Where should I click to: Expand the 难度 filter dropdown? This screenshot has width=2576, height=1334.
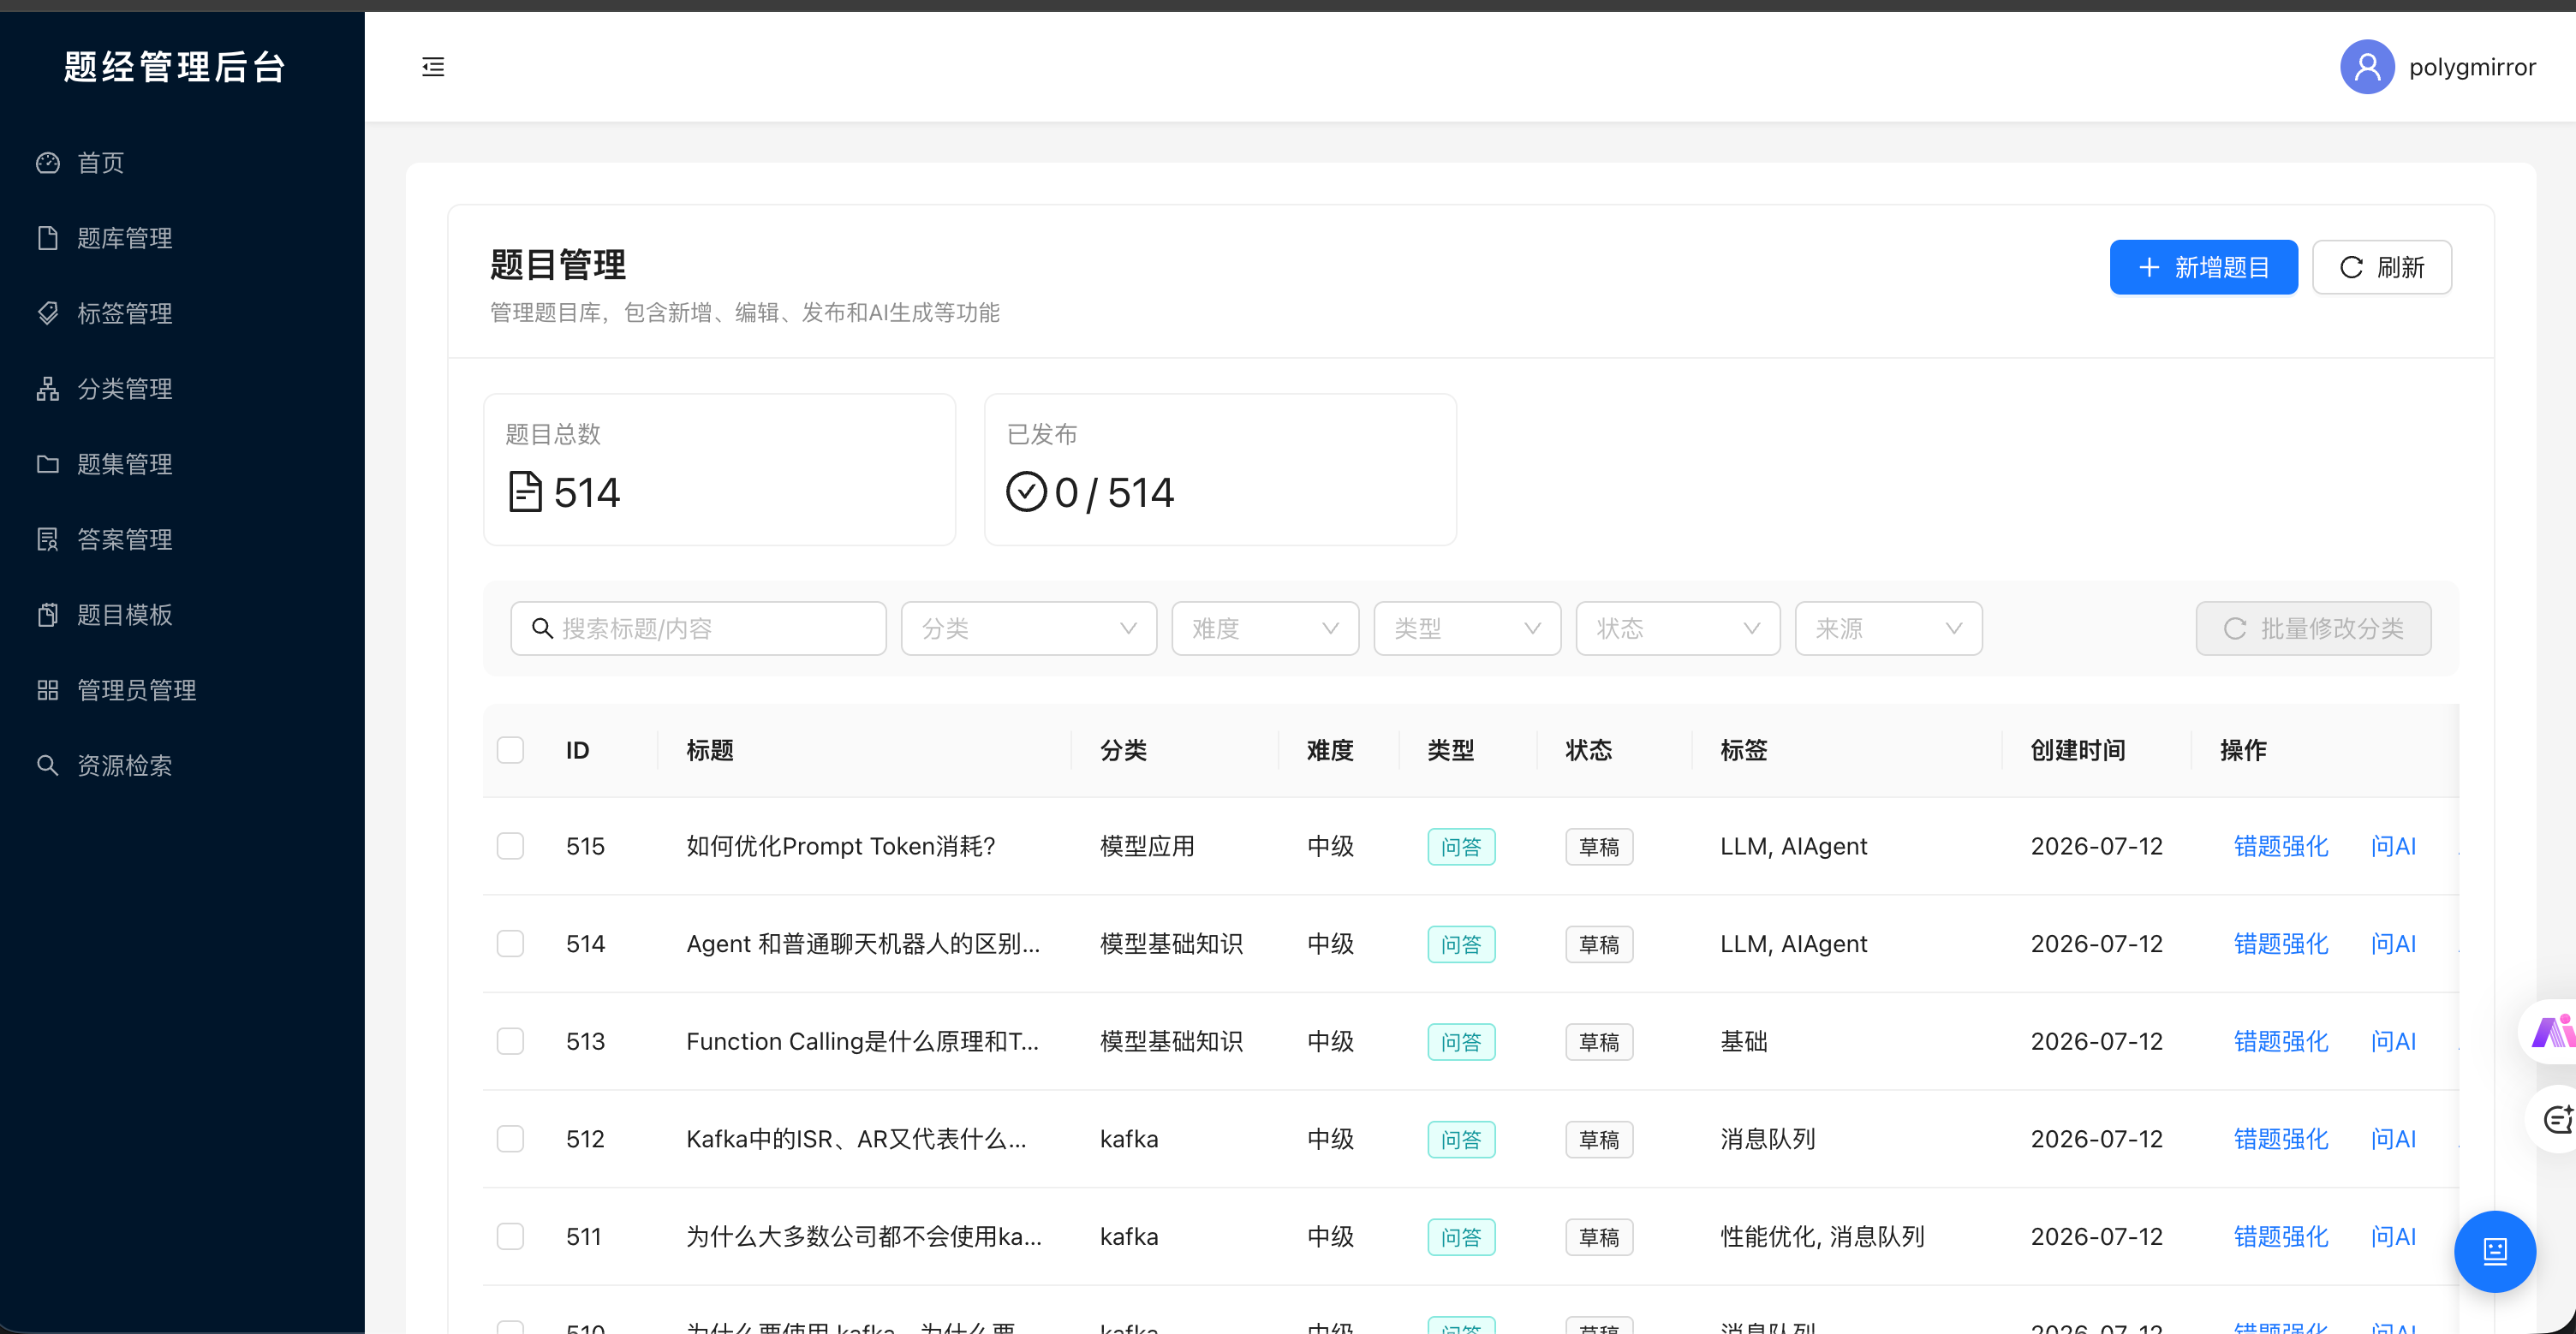[1264, 628]
